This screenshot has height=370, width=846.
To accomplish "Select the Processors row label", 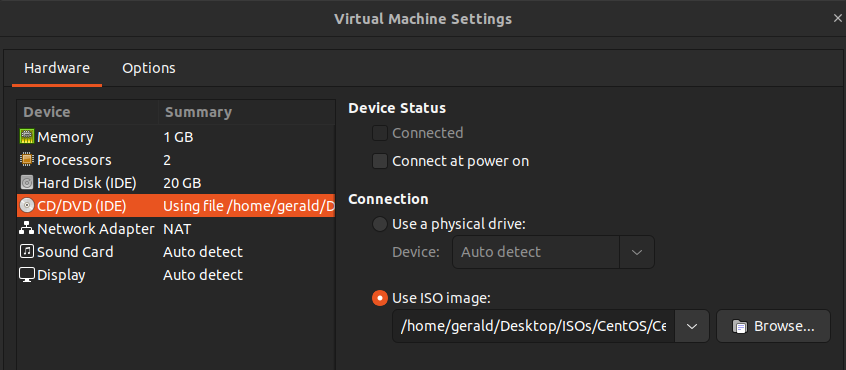I will [x=74, y=160].
